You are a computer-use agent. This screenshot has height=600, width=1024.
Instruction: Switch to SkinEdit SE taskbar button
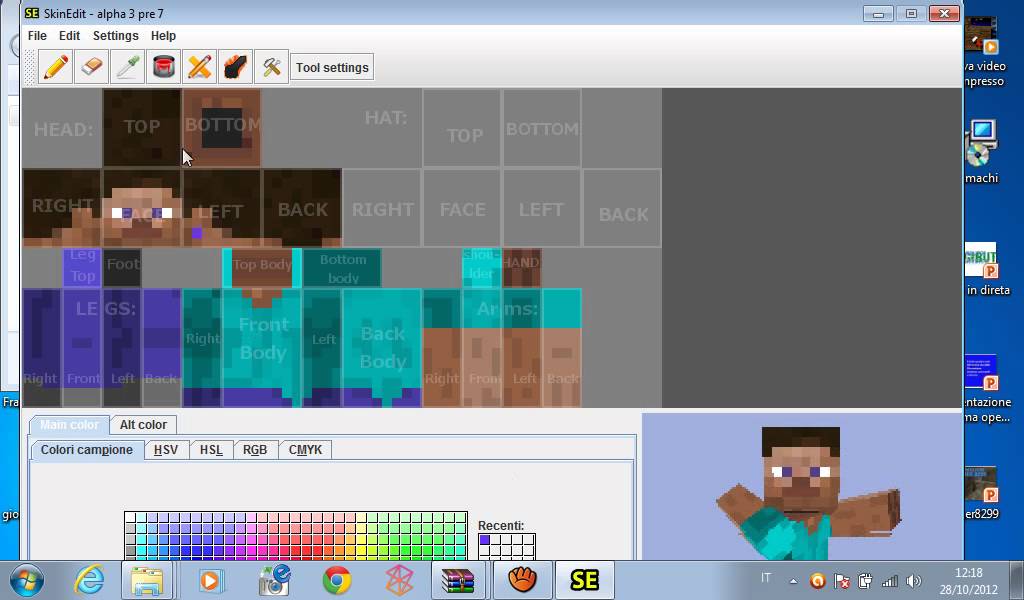pos(584,580)
